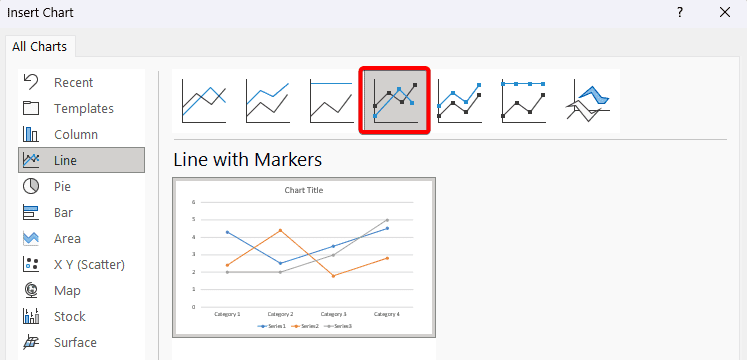Select the Line with Markers subtype

tap(395, 101)
